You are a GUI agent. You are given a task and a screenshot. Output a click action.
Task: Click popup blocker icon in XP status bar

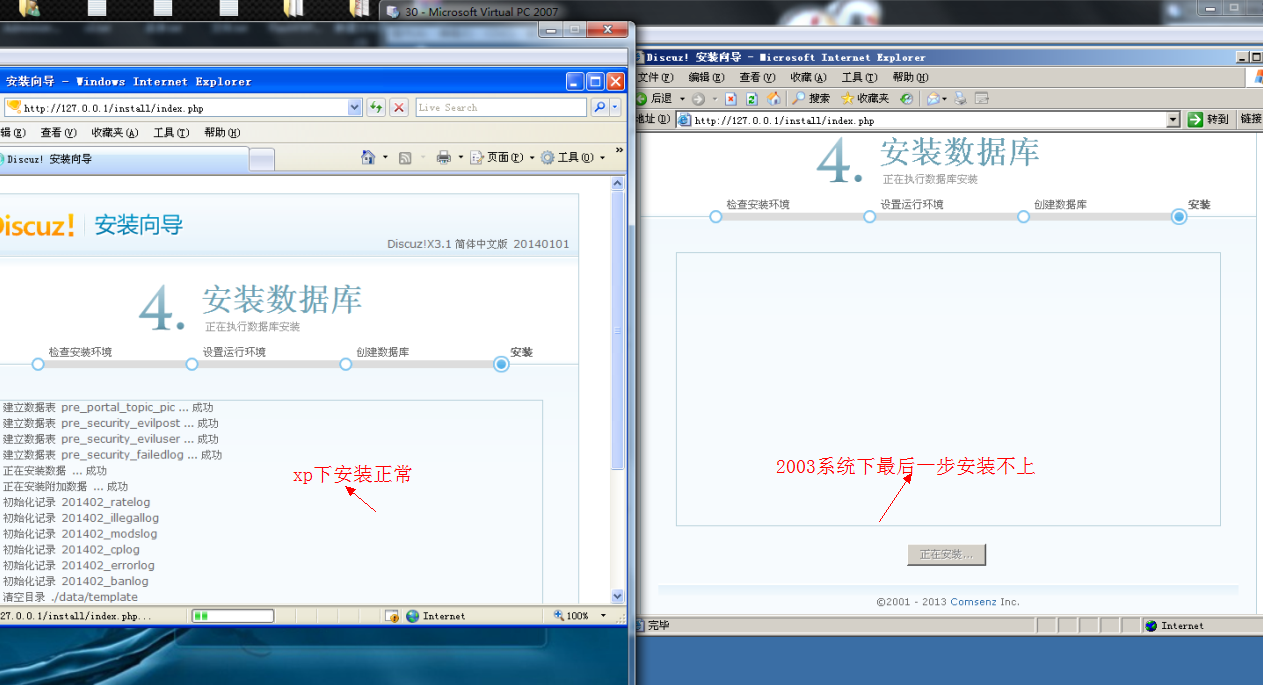tap(393, 616)
